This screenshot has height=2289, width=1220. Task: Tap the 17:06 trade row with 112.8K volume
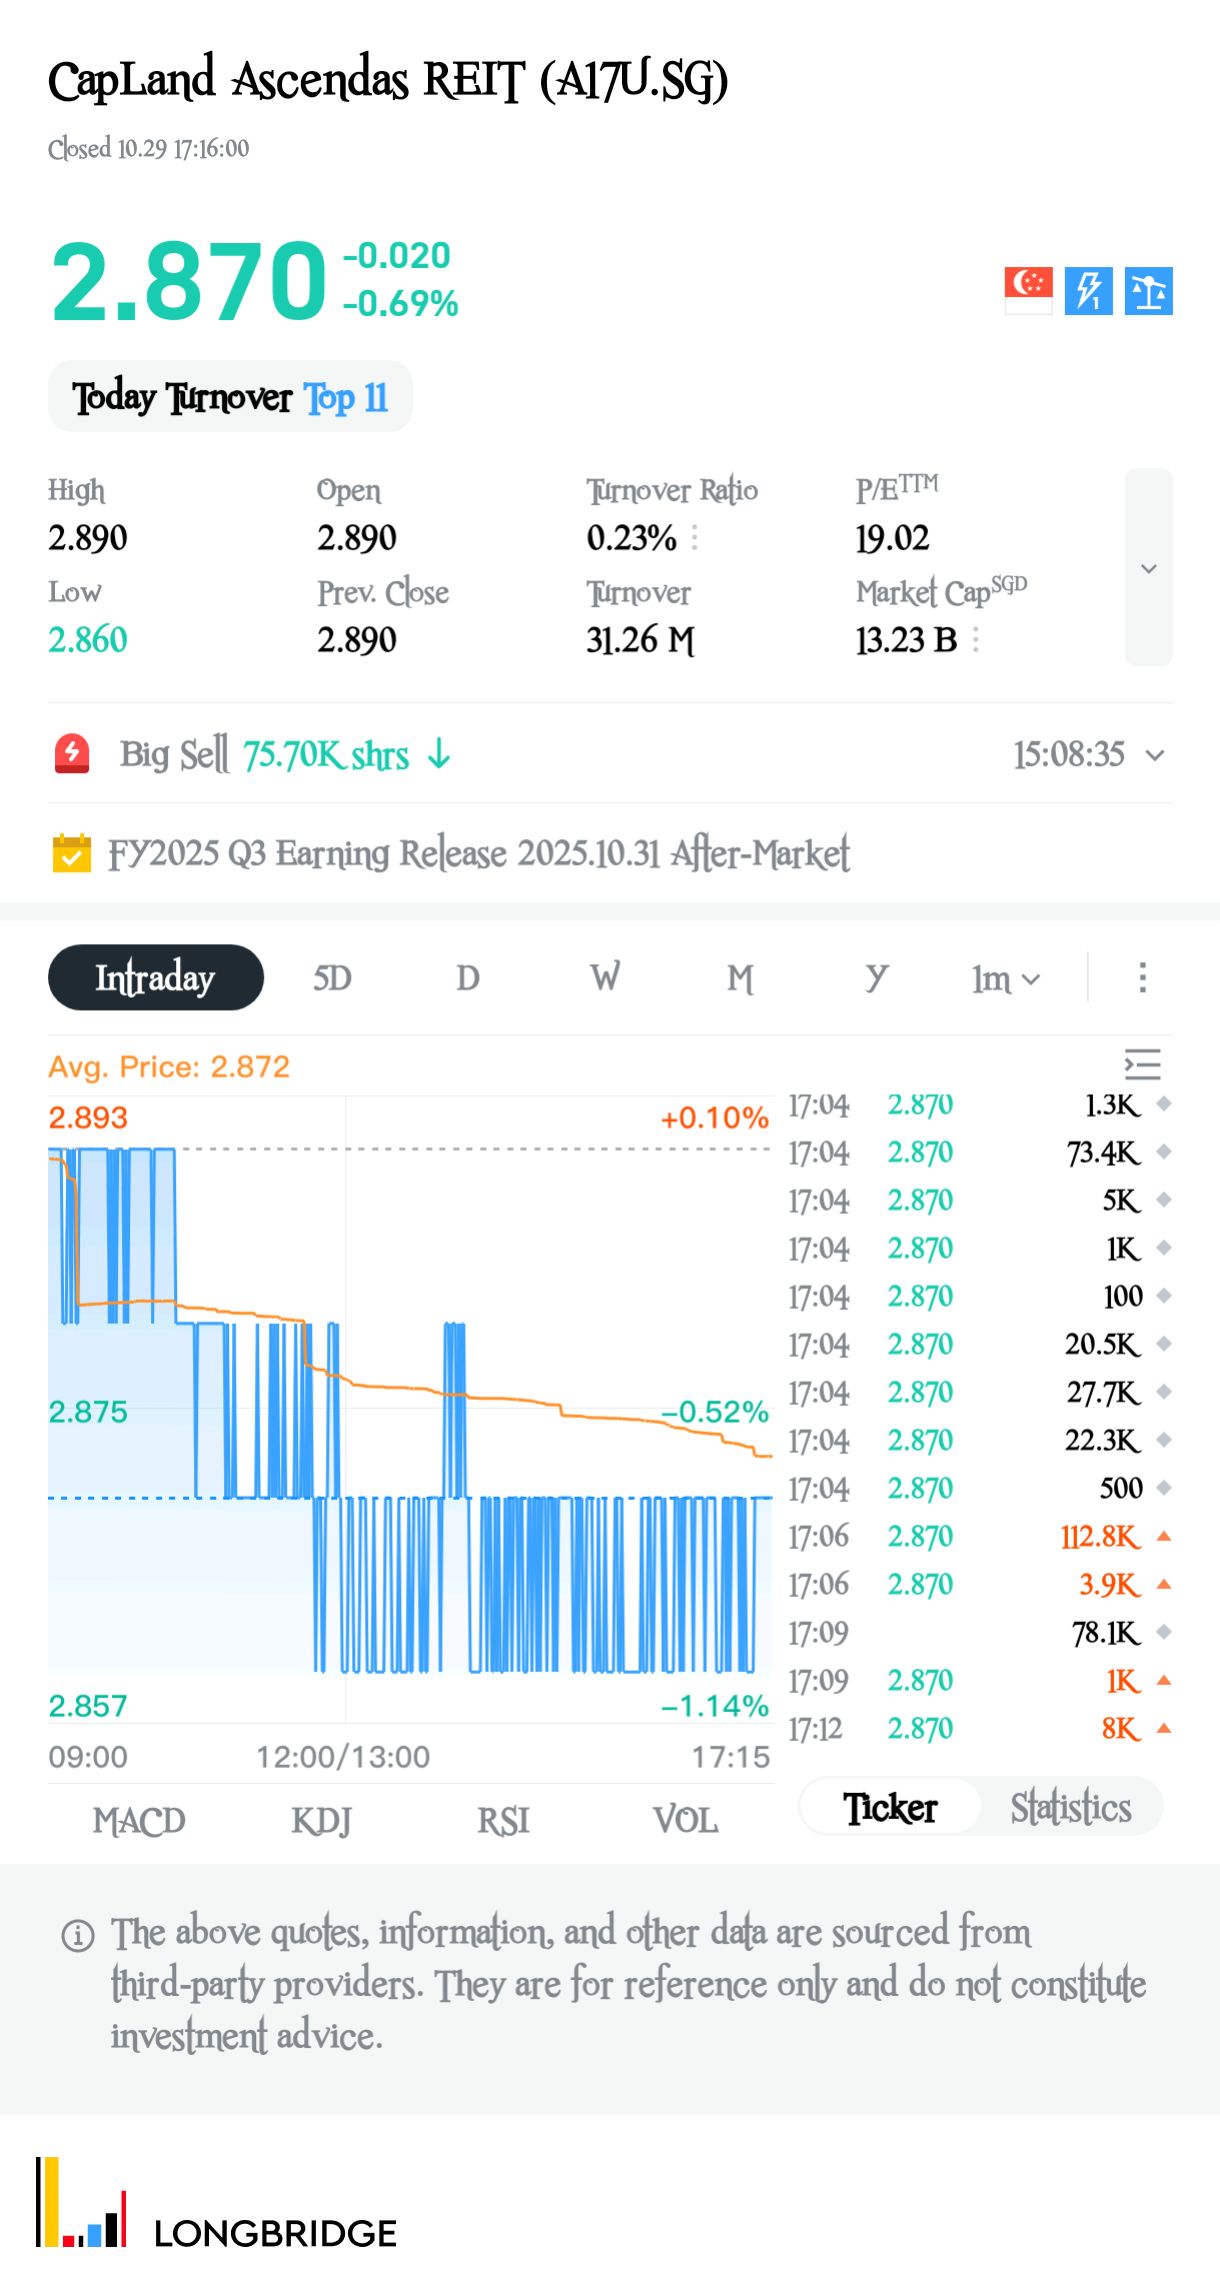click(978, 1536)
